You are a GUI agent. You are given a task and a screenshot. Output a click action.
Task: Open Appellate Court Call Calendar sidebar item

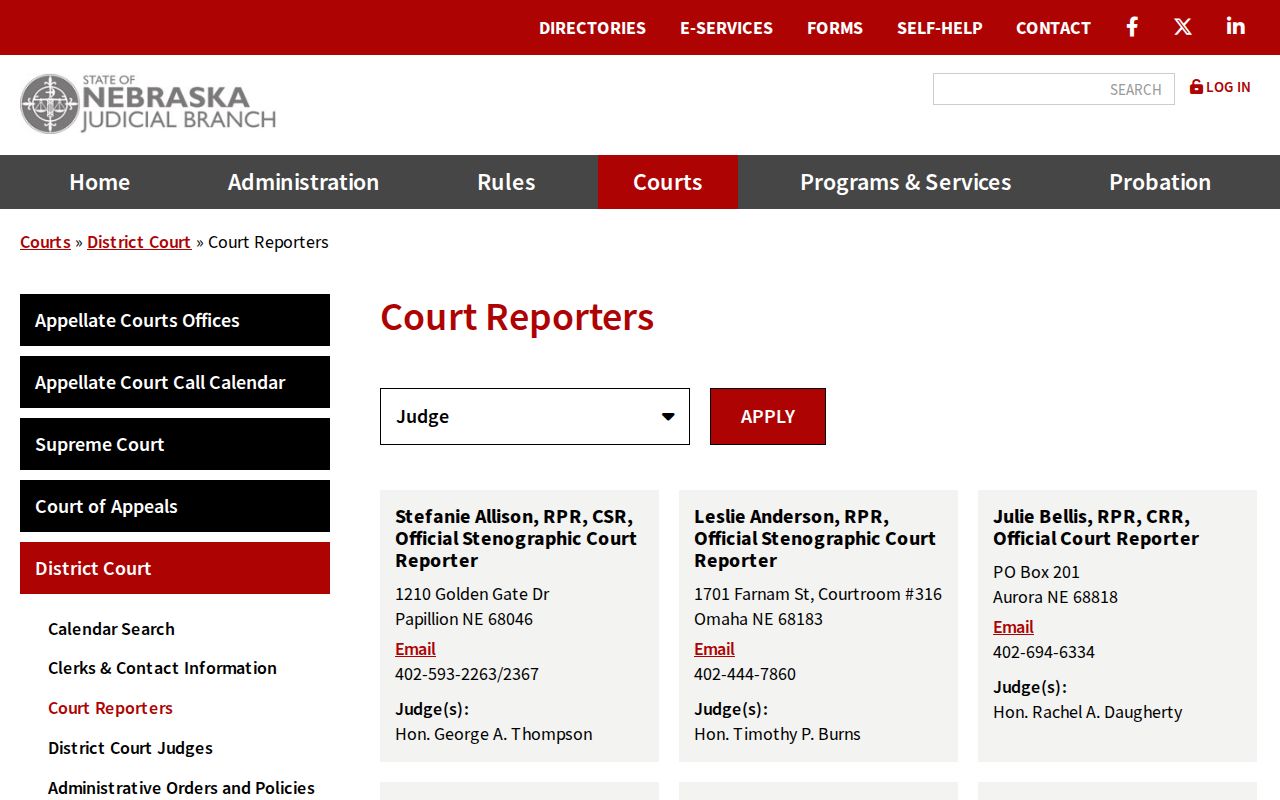pos(175,382)
